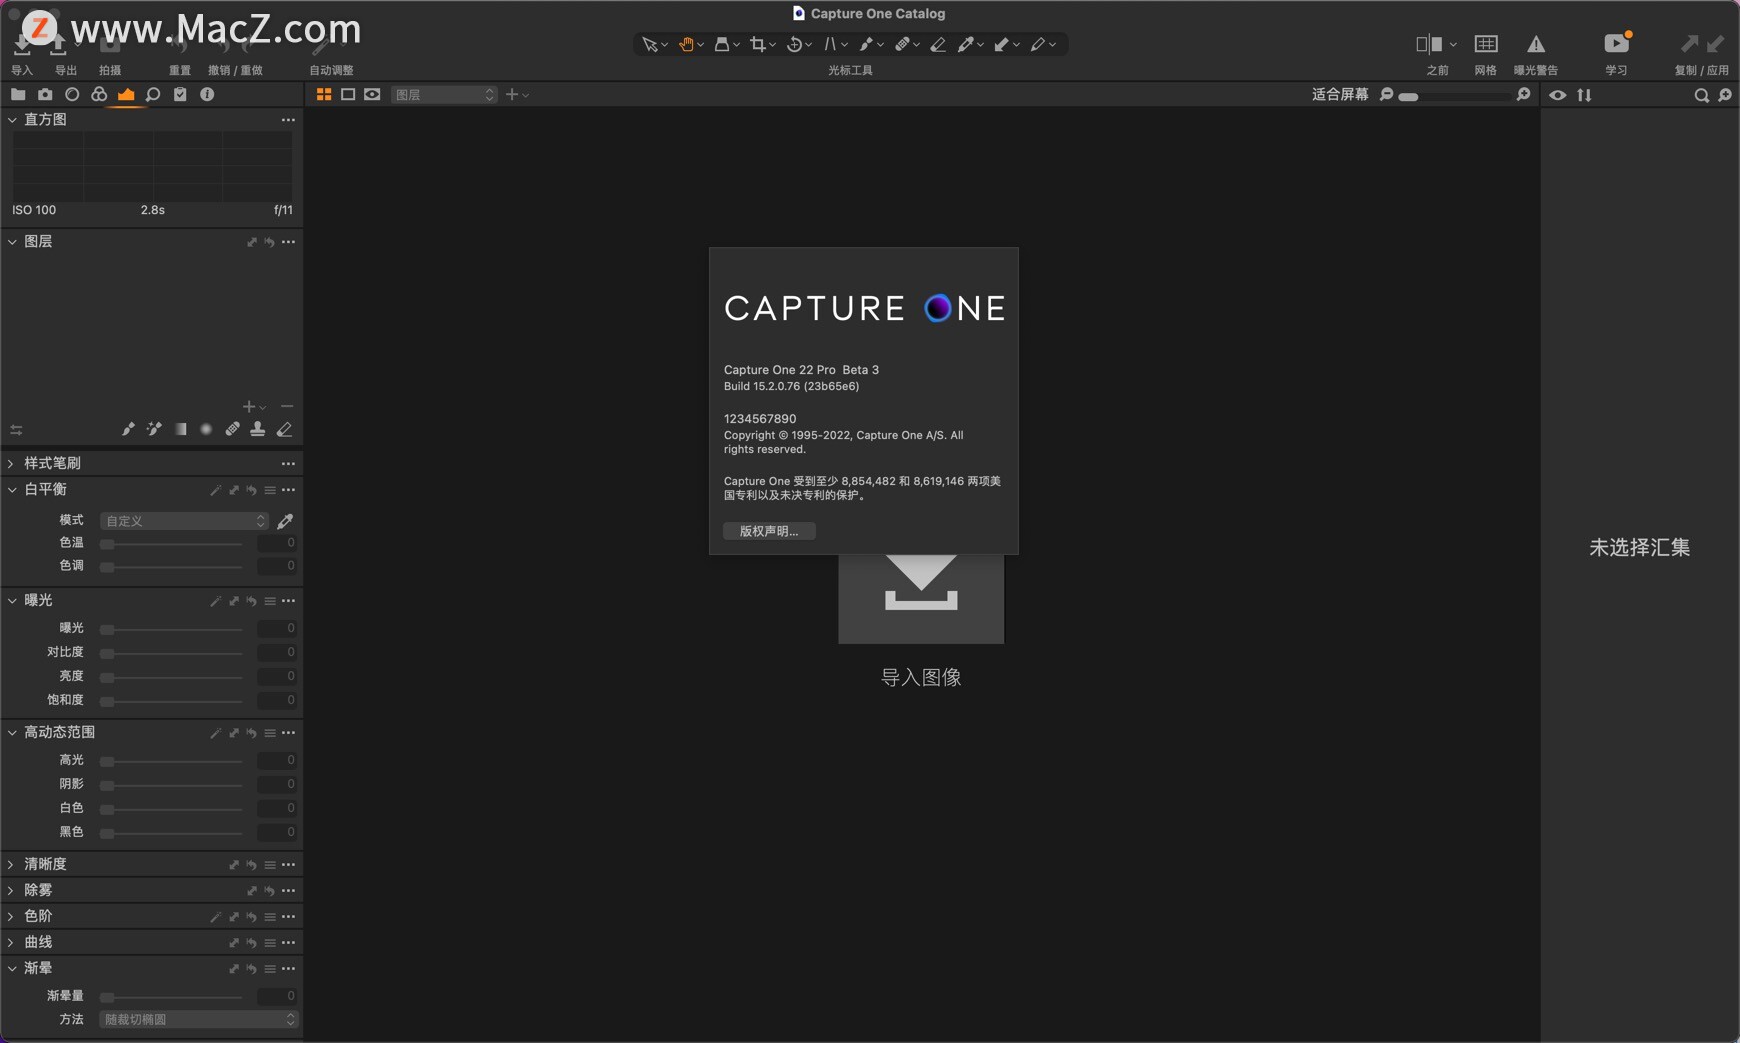
Task: Collapse the Layers (图层) panel
Action: (x=12, y=241)
